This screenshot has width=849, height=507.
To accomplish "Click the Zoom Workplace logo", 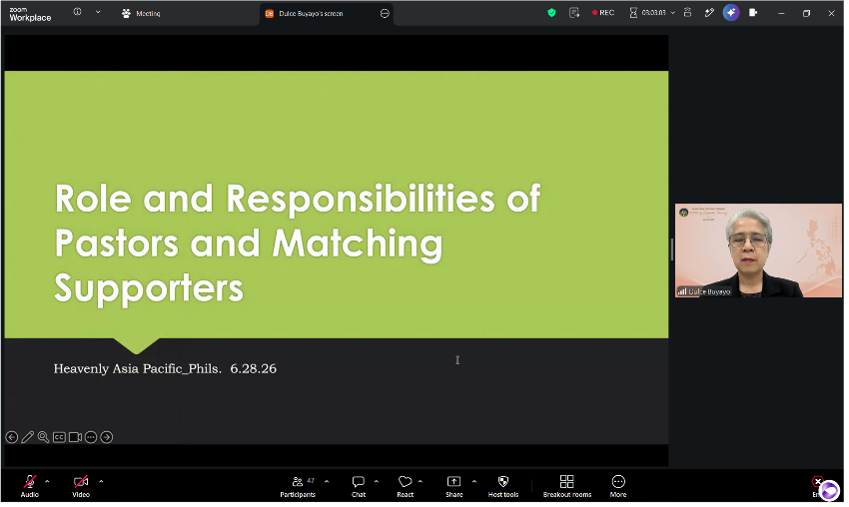I will (30, 14).
